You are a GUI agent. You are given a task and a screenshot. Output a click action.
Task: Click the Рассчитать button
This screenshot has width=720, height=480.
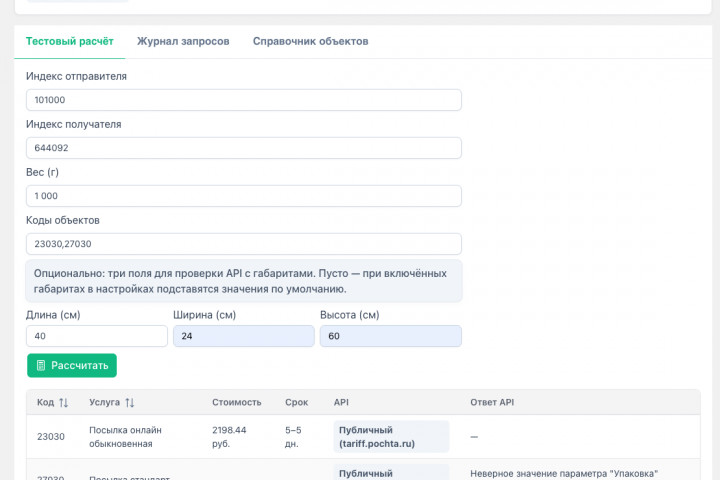[x=72, y=366]
